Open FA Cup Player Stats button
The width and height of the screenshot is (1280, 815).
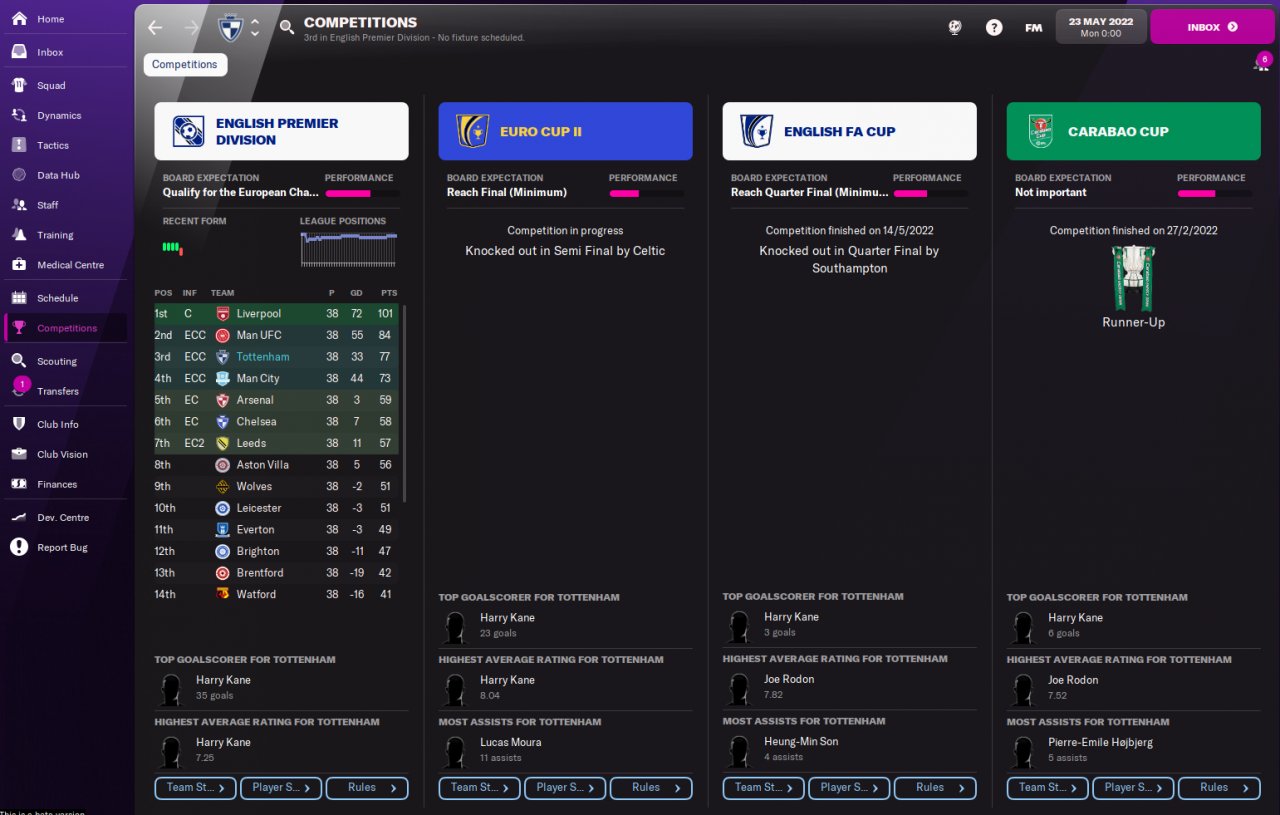849,788
